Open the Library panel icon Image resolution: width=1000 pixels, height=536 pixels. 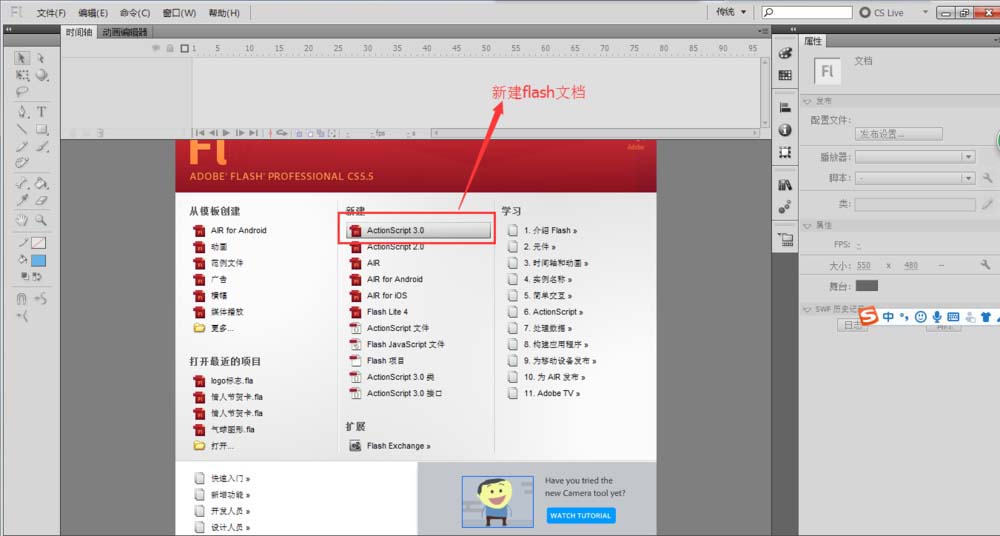[785, 185]
